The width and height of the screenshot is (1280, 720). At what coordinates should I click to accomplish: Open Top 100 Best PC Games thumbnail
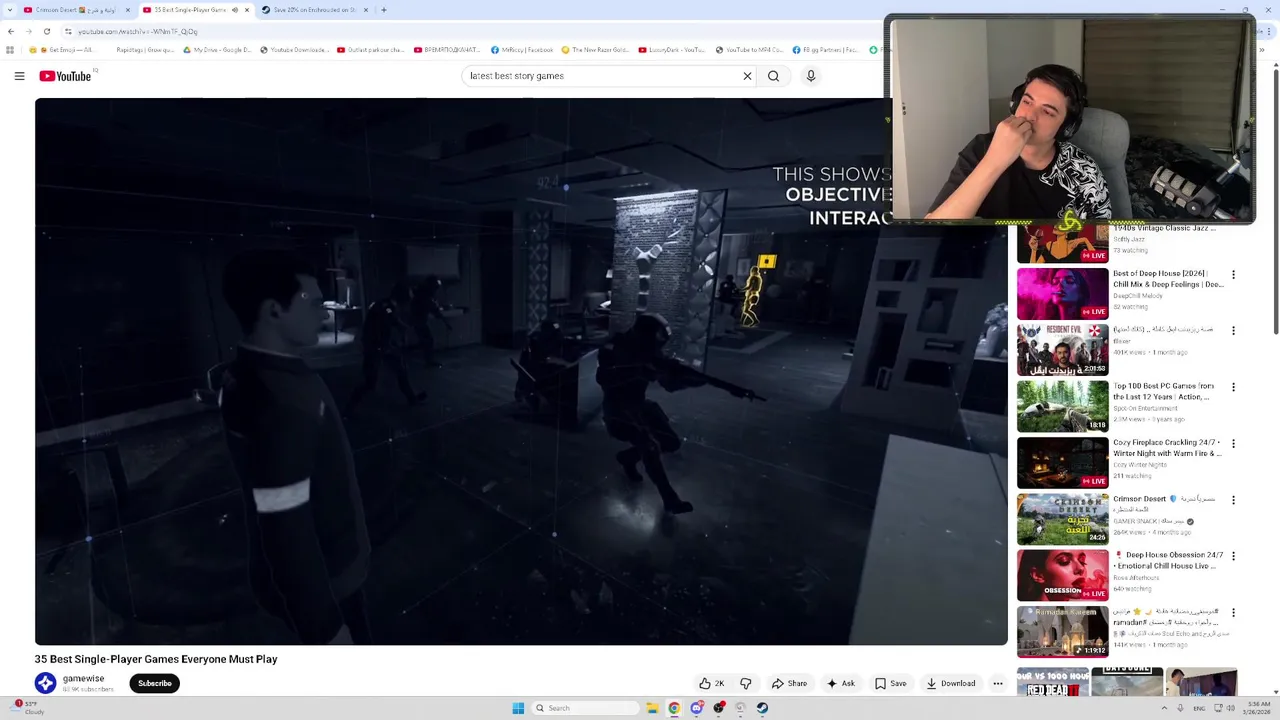point(1063,406)
